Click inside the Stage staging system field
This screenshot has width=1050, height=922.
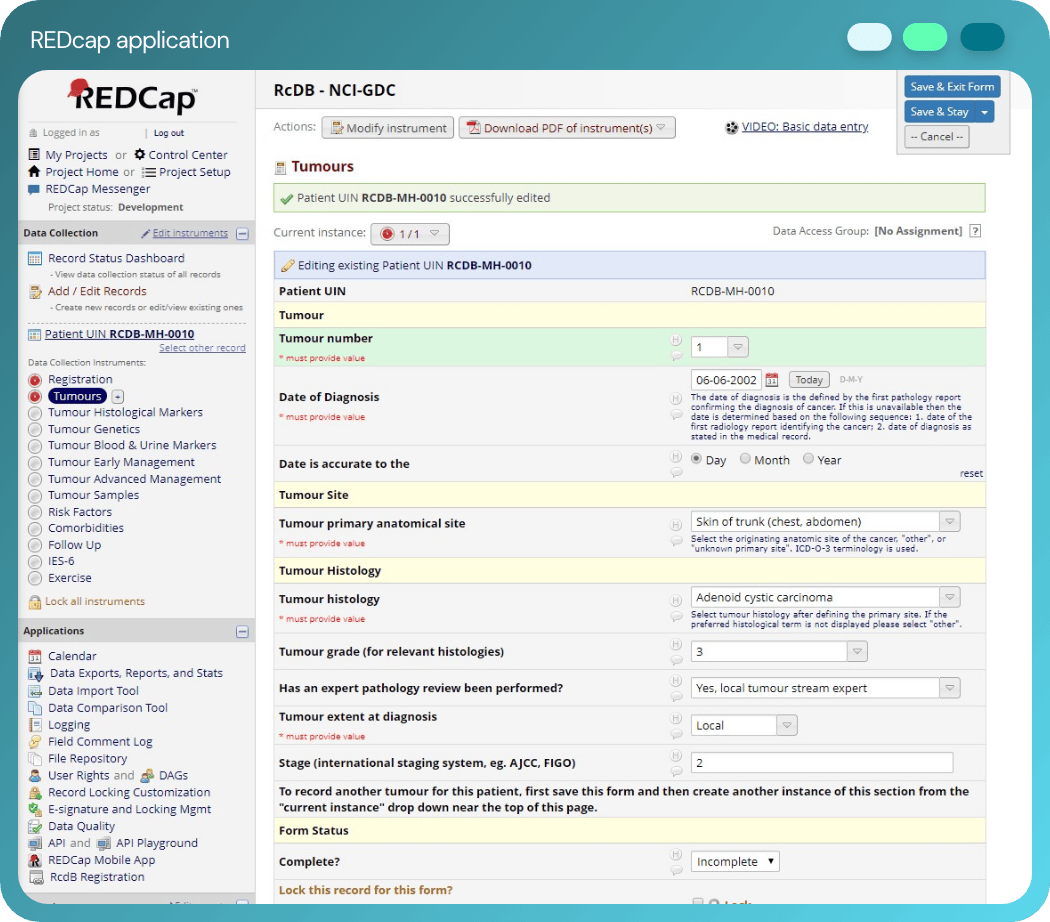tap(820, 763)
